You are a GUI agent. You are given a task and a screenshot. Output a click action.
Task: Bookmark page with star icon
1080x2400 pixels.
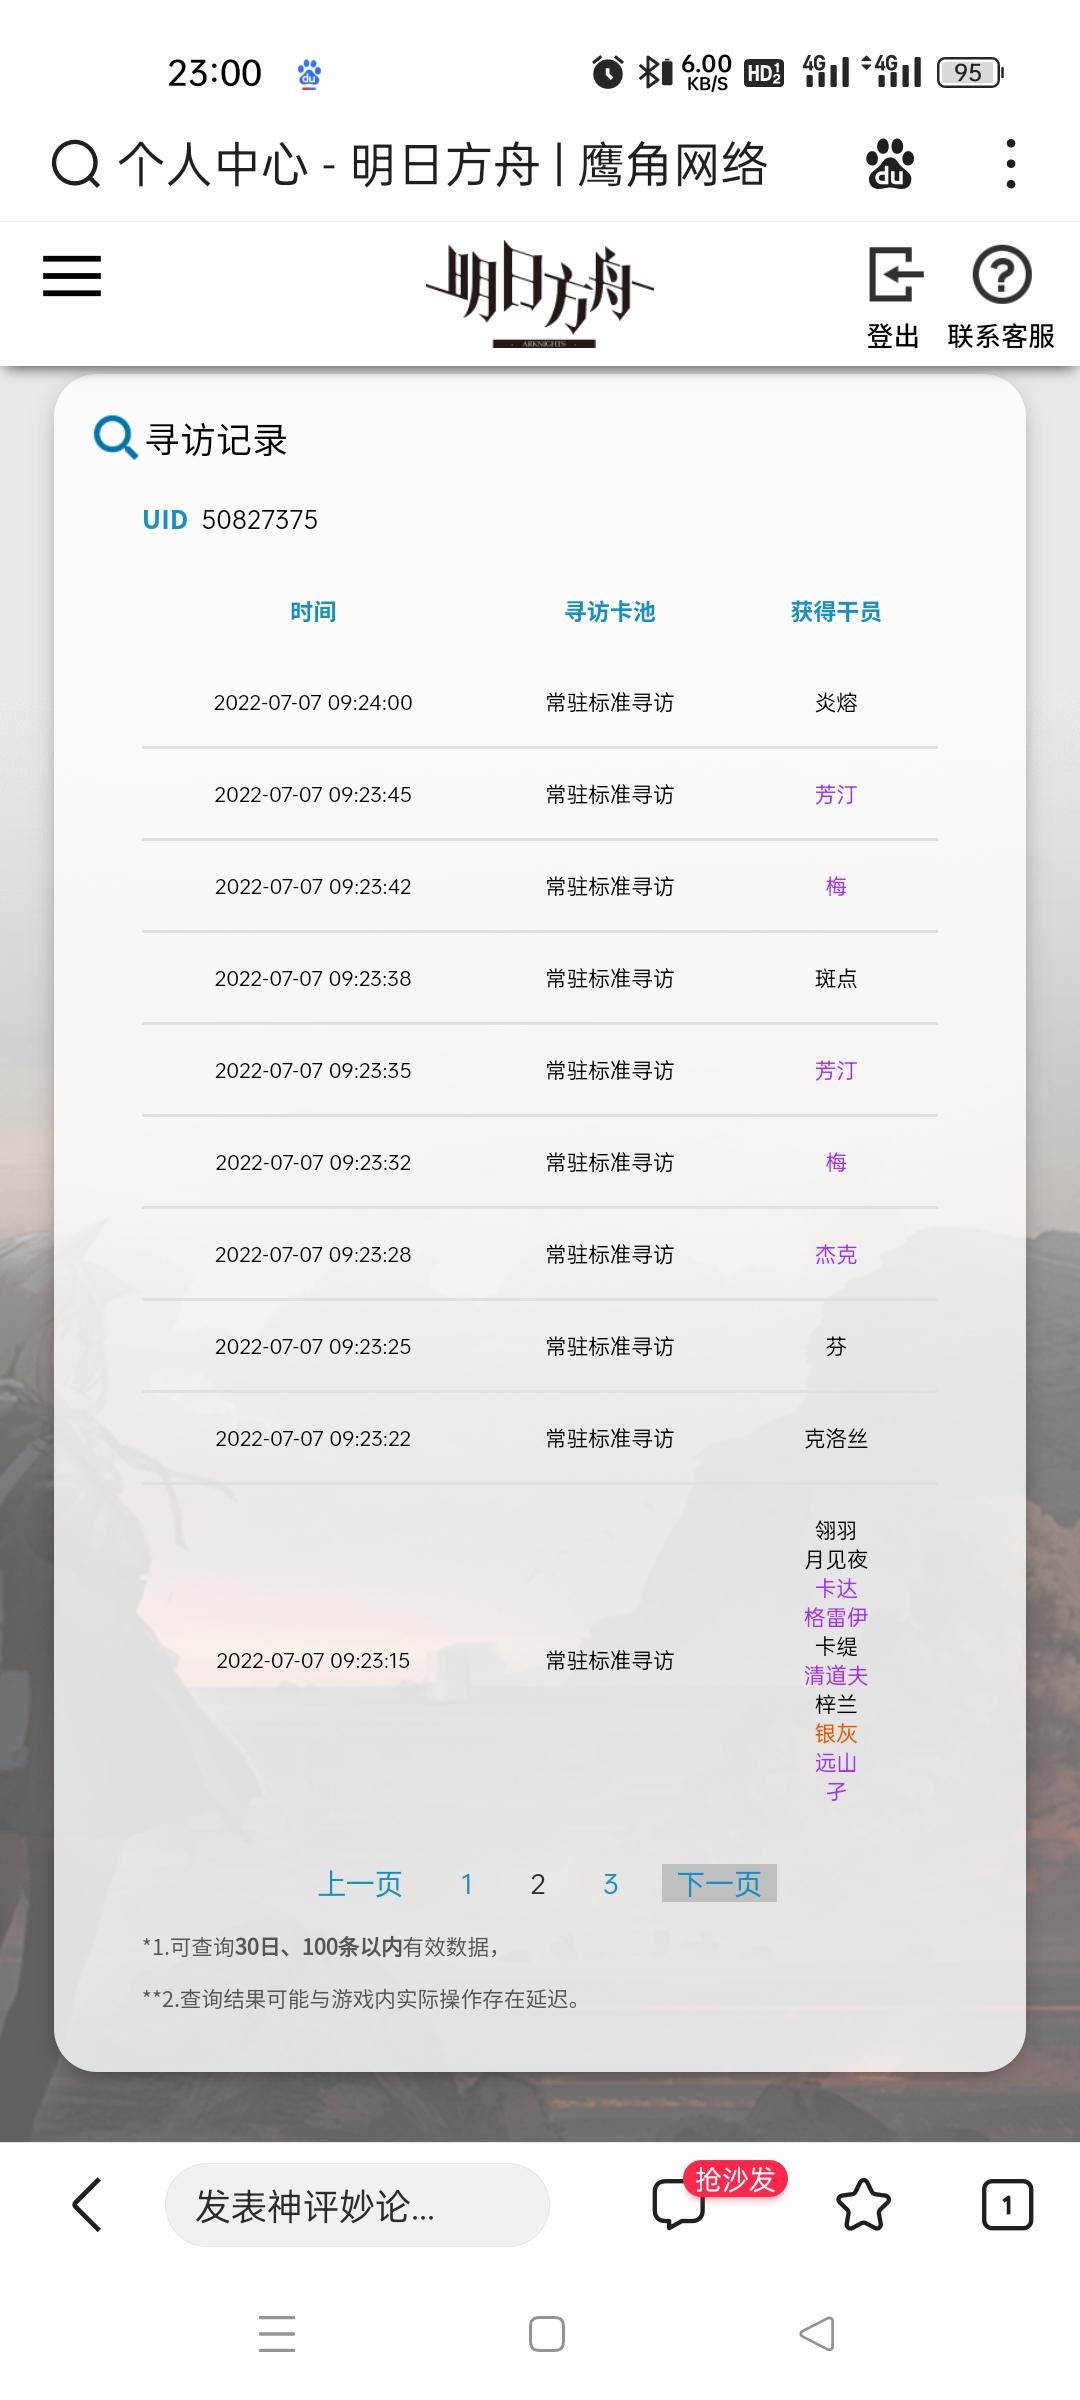(x=863, y=2204)
